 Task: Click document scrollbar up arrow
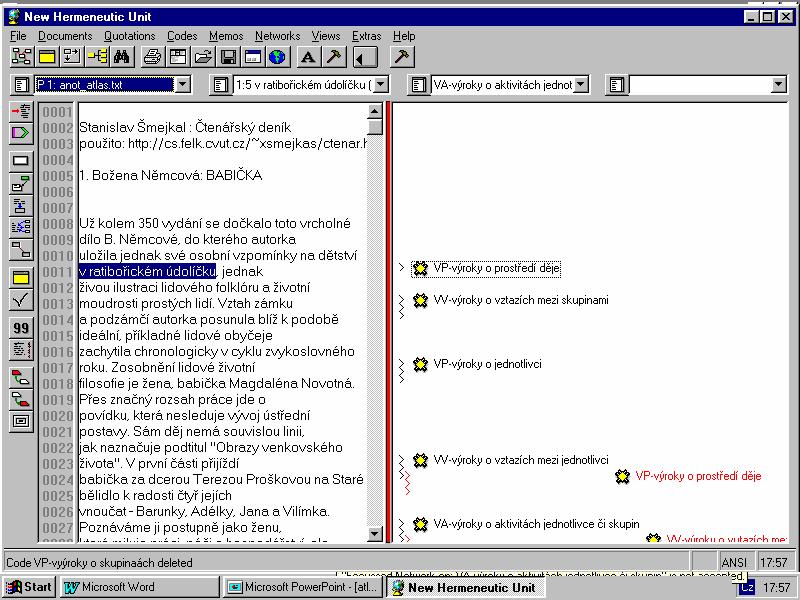[x=374, y=111]
